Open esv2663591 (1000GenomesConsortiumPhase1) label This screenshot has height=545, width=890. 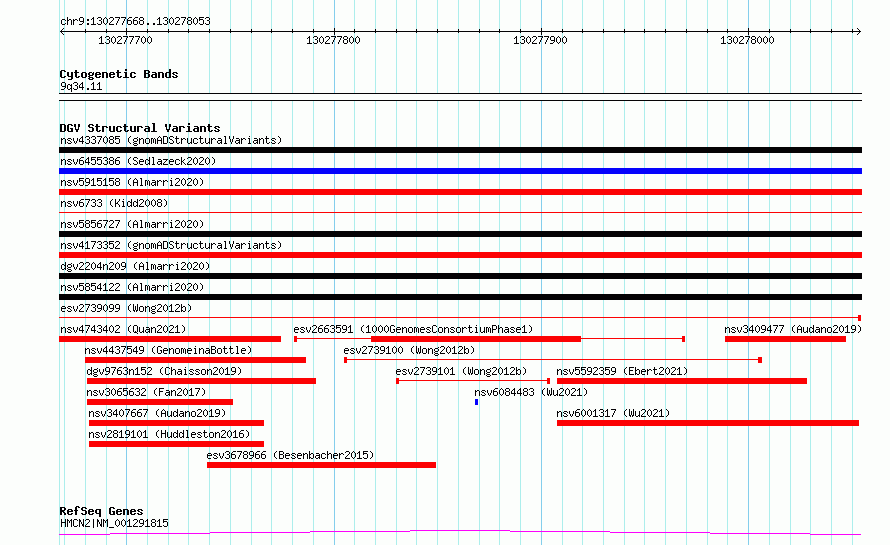pos(413,329)
